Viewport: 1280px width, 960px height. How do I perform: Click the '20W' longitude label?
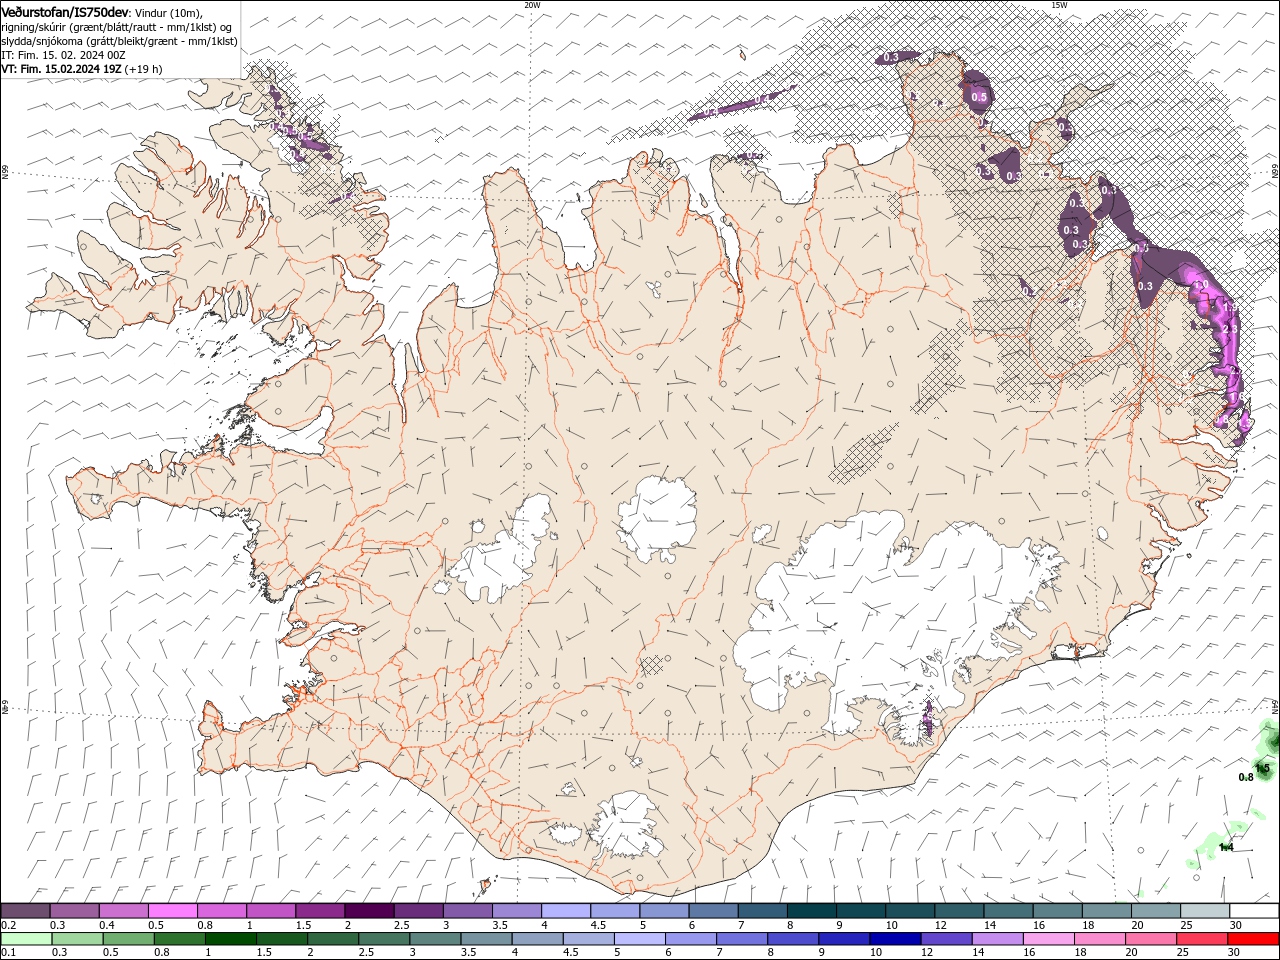pyautogui.click(x=532, y=5)
